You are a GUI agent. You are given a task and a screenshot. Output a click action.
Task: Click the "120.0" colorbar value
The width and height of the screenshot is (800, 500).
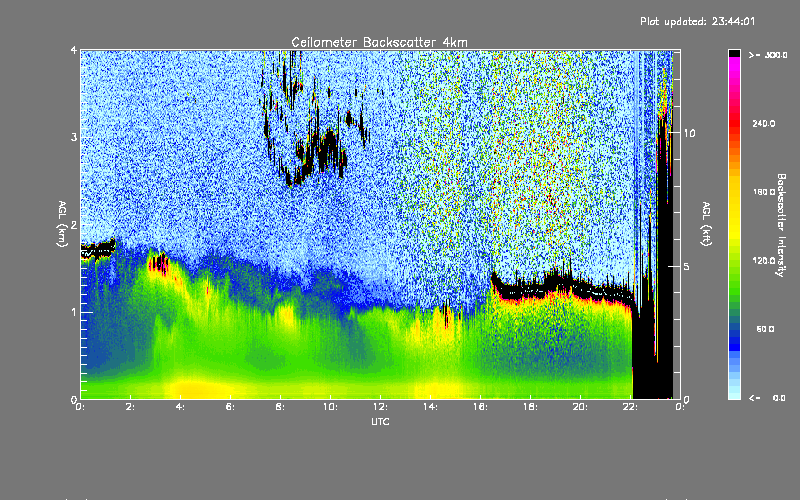tap(764, 261)
